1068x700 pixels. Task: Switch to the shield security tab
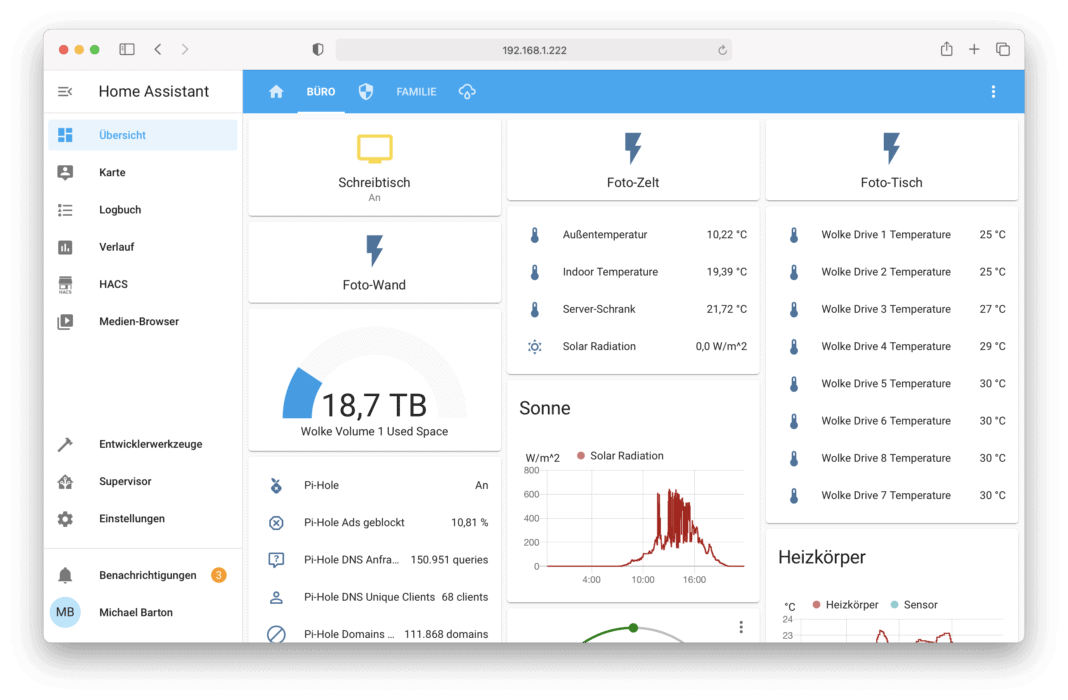(366, 91)
